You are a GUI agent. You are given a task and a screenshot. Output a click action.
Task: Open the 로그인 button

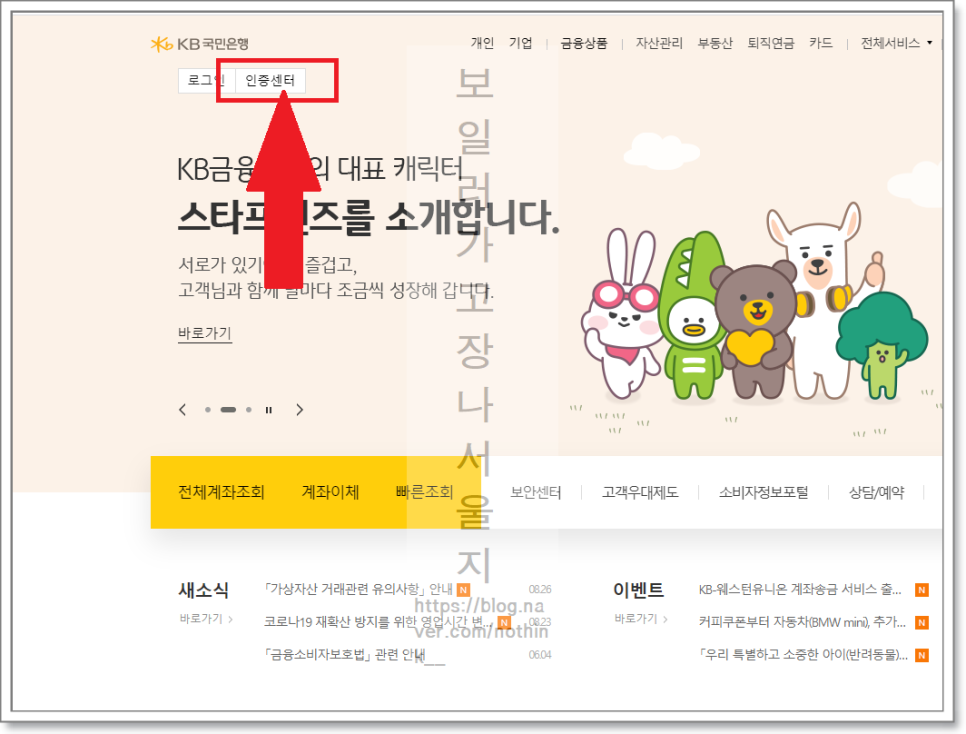click(206, 80)
